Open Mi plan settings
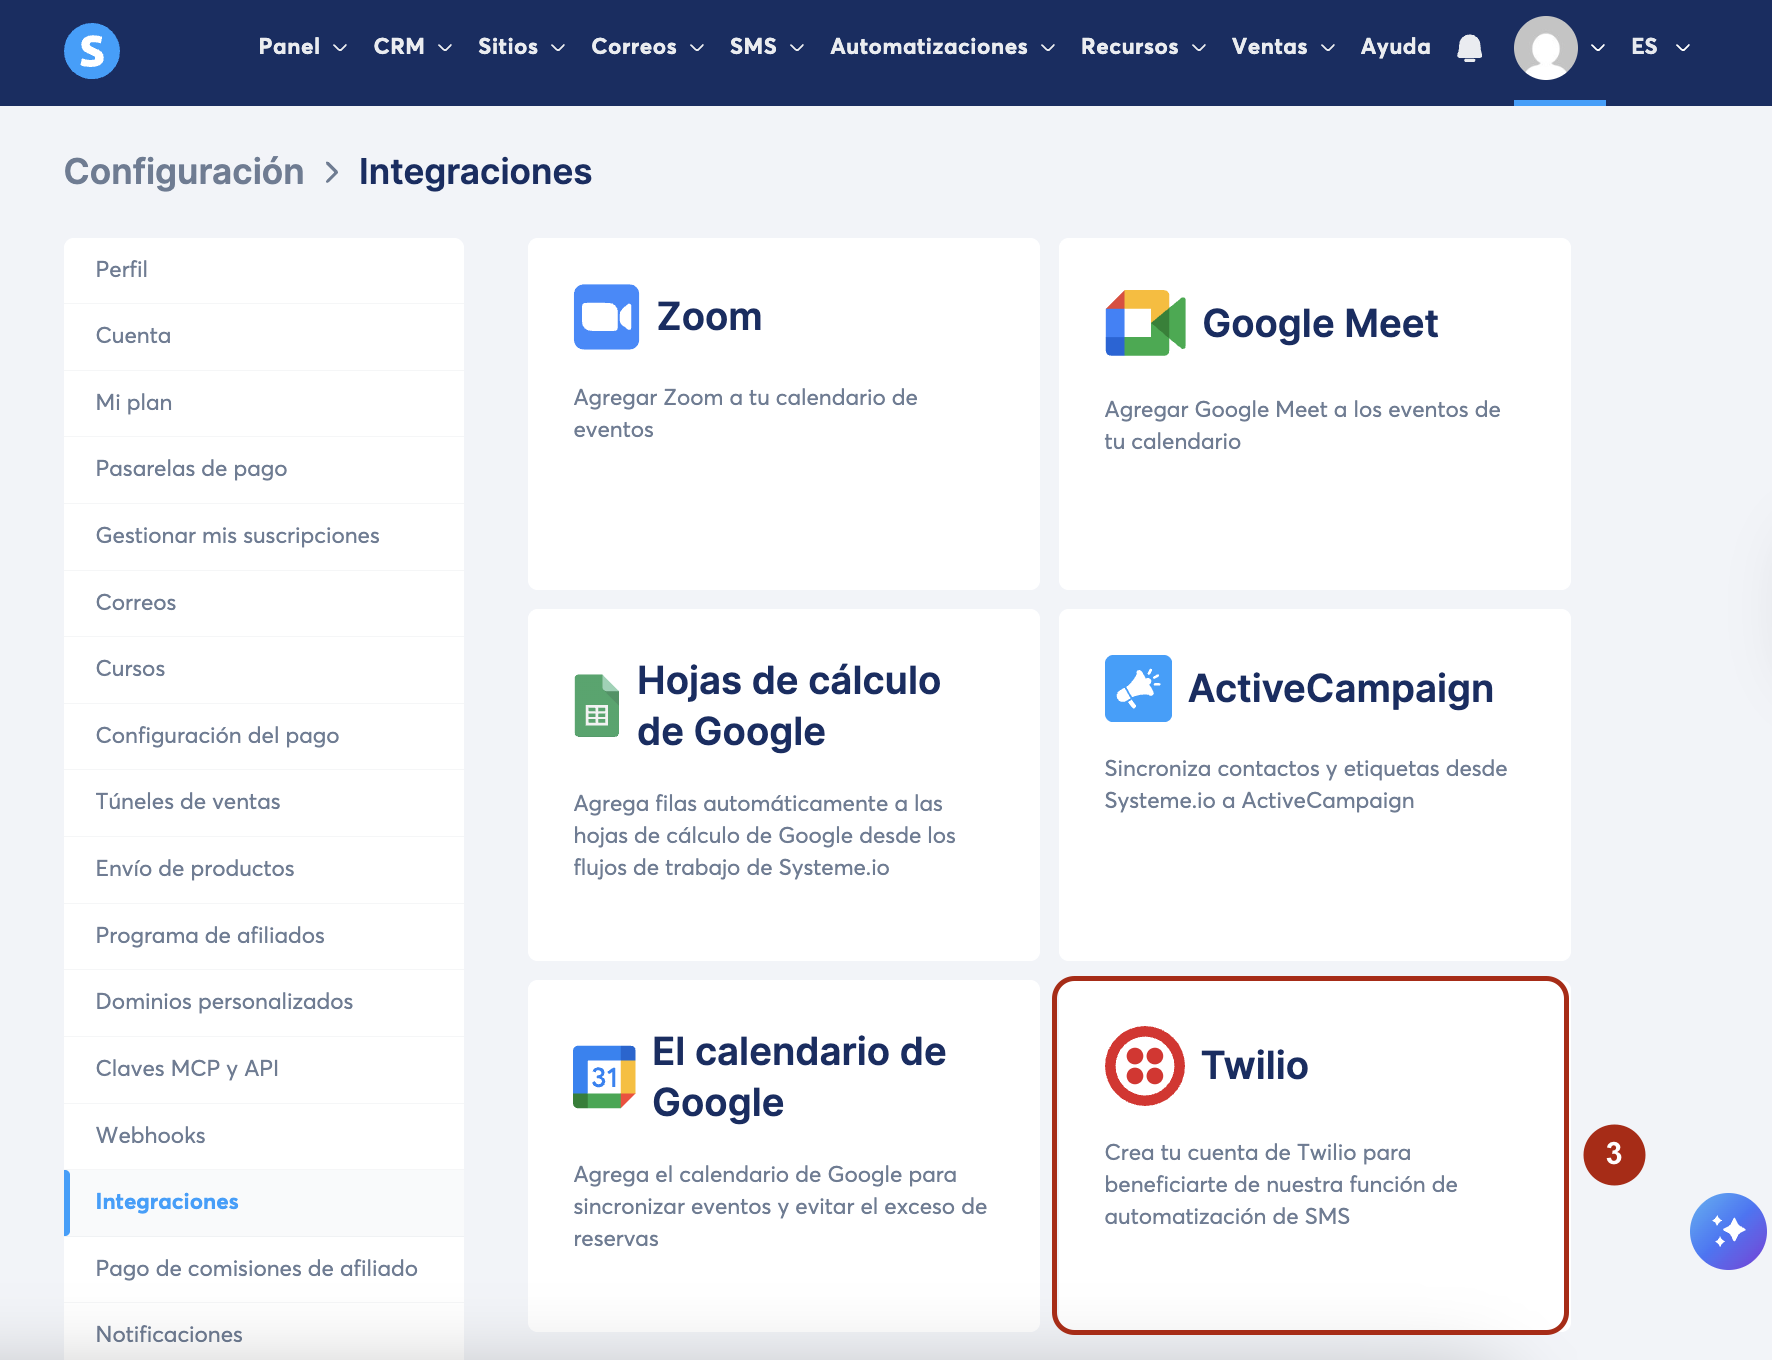The height and width of the screenshot is (1360, 1772). (x=264, y=403)
